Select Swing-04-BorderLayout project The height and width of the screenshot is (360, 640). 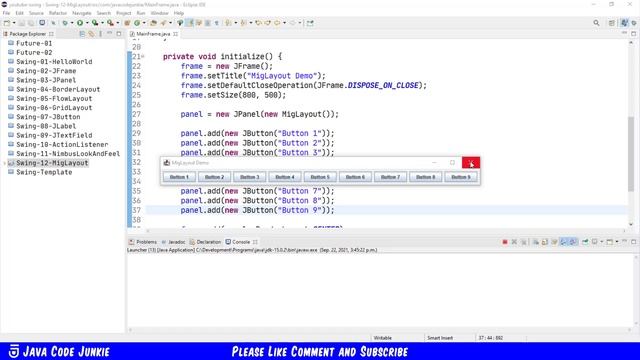point(58,89)
